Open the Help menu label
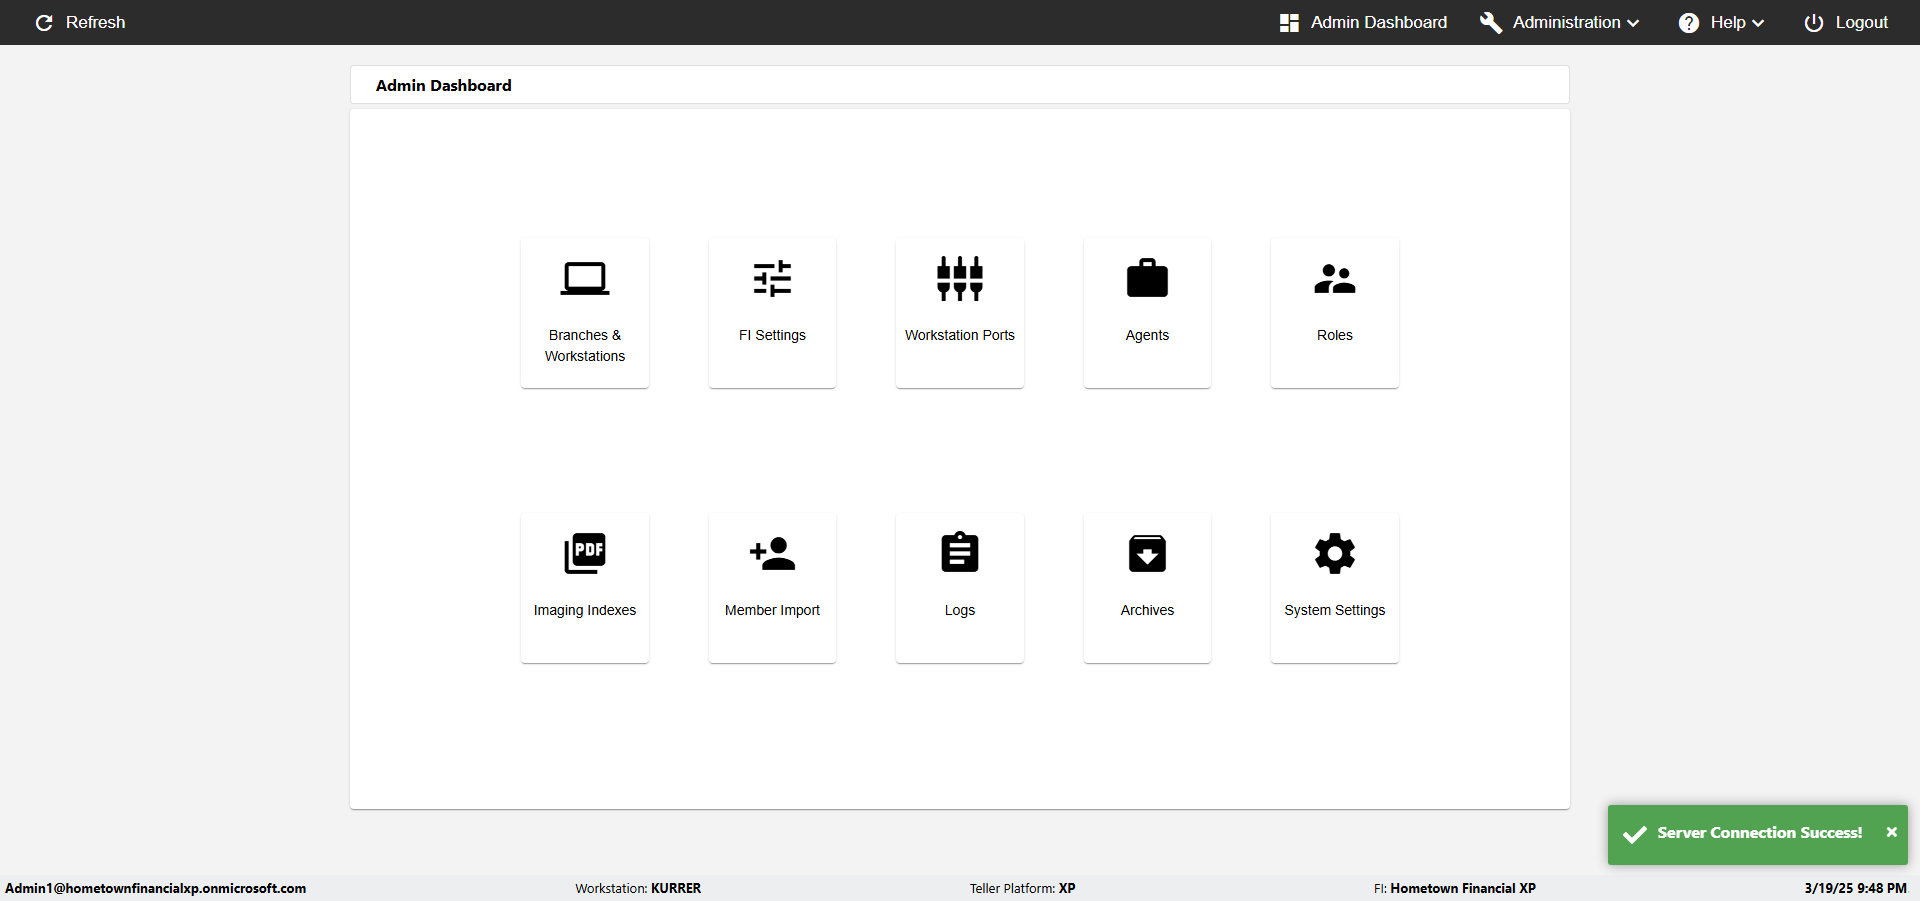The height and width of the screenshot is (901, 1920). [x=1728, y=23]
